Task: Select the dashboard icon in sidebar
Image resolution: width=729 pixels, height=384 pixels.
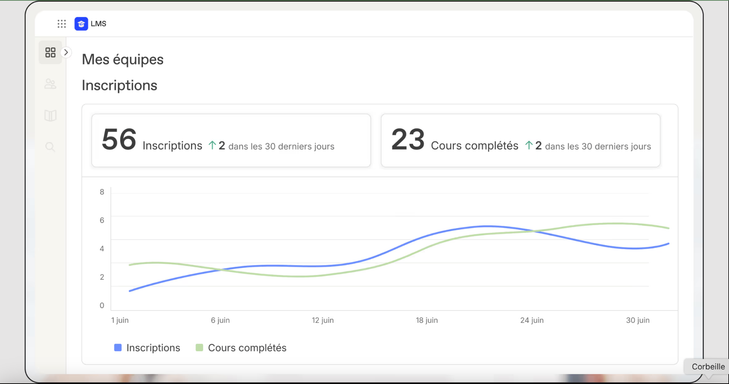Action: pyautogui.click(x=50, y=52)
